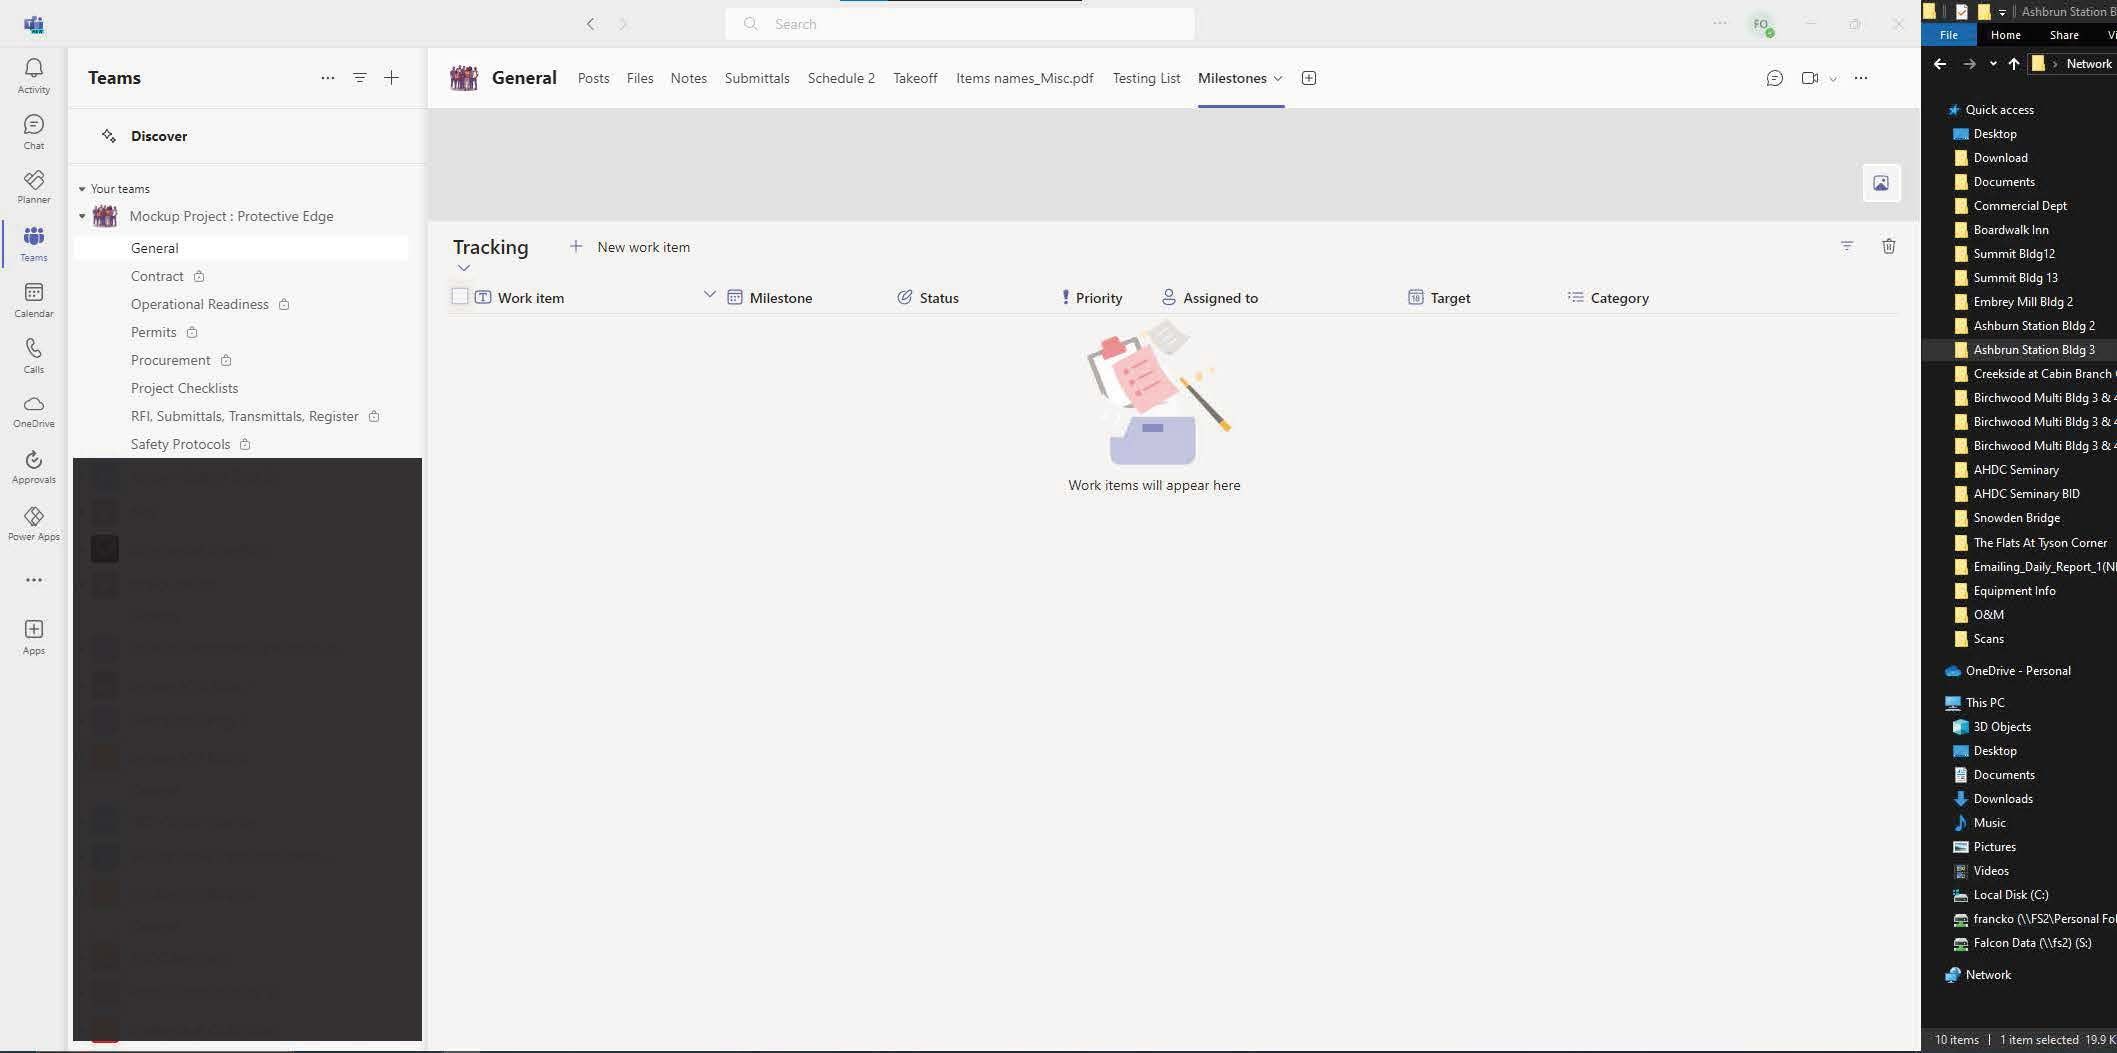This screenshot has width=2117, height=1053.
Task: Open the Planner app
Action: [34, 186]
